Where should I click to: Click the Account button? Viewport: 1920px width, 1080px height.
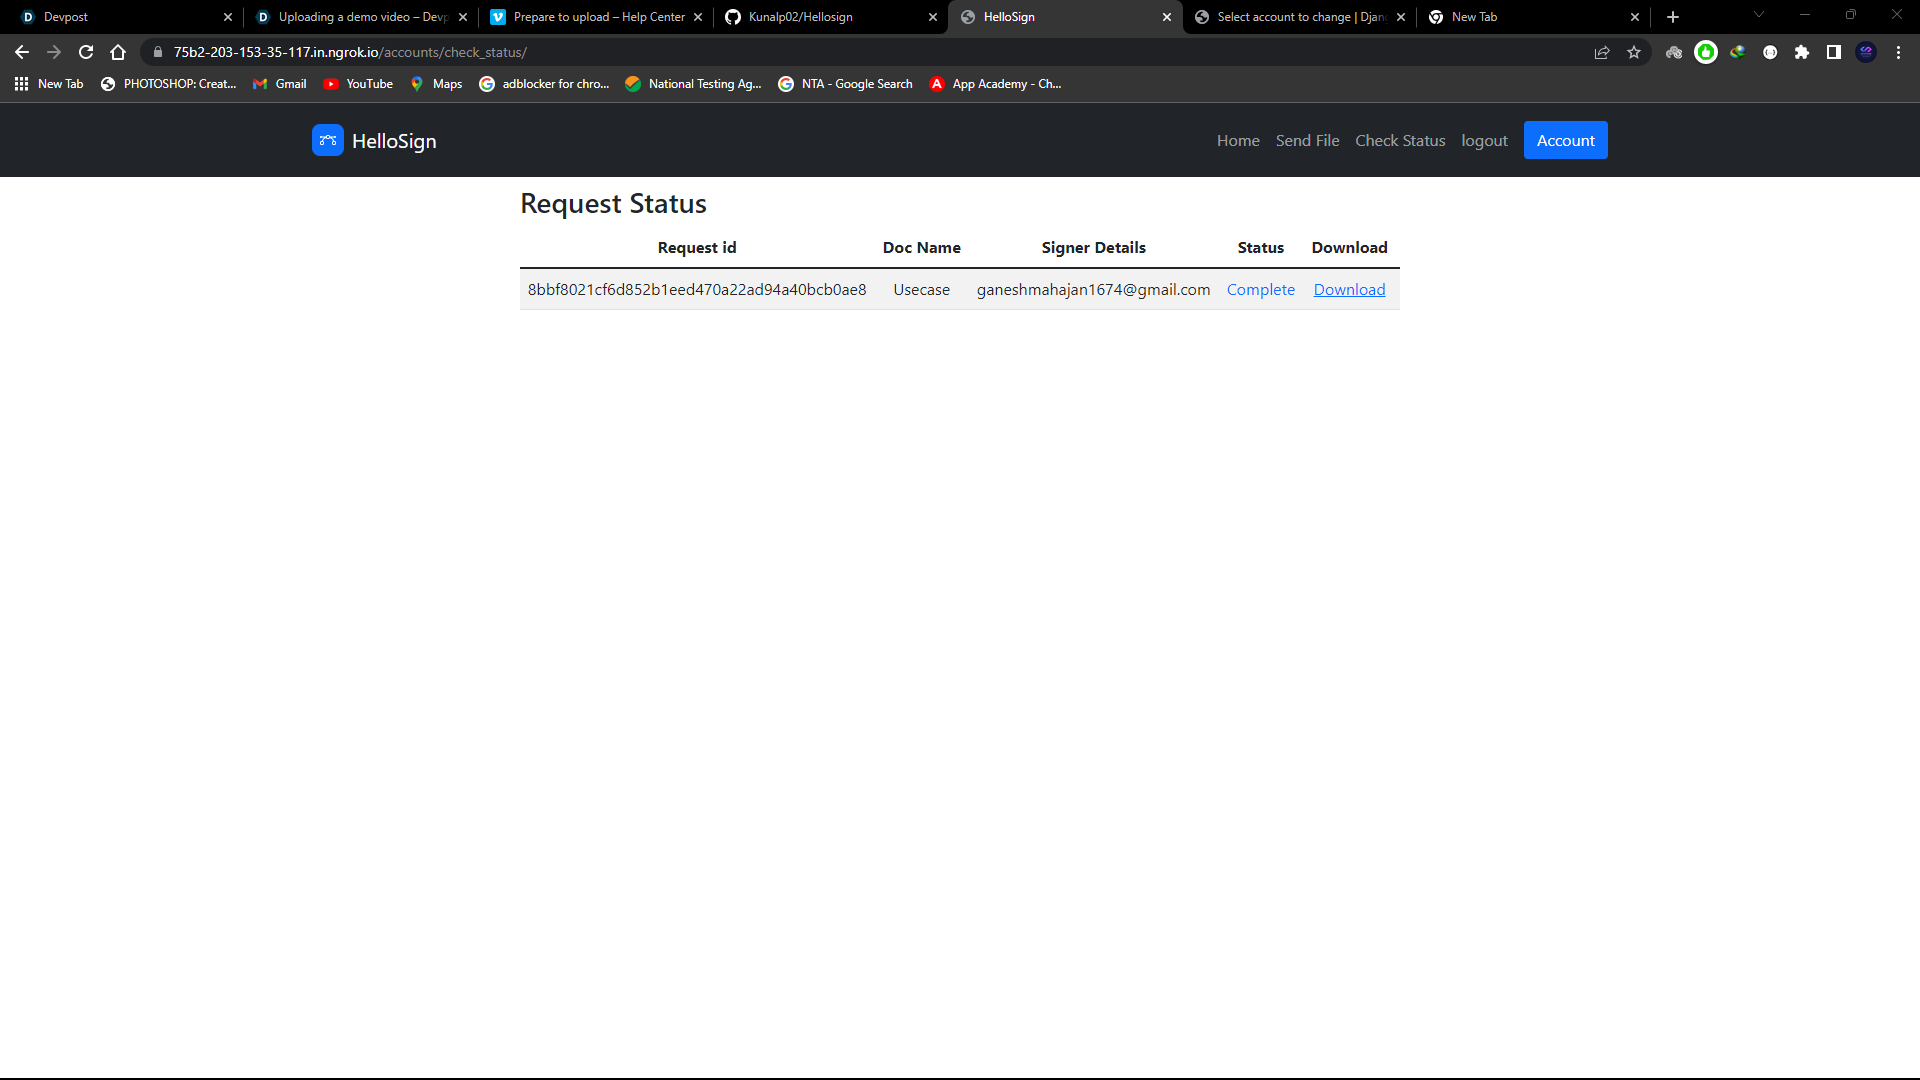click(1565, 140)
